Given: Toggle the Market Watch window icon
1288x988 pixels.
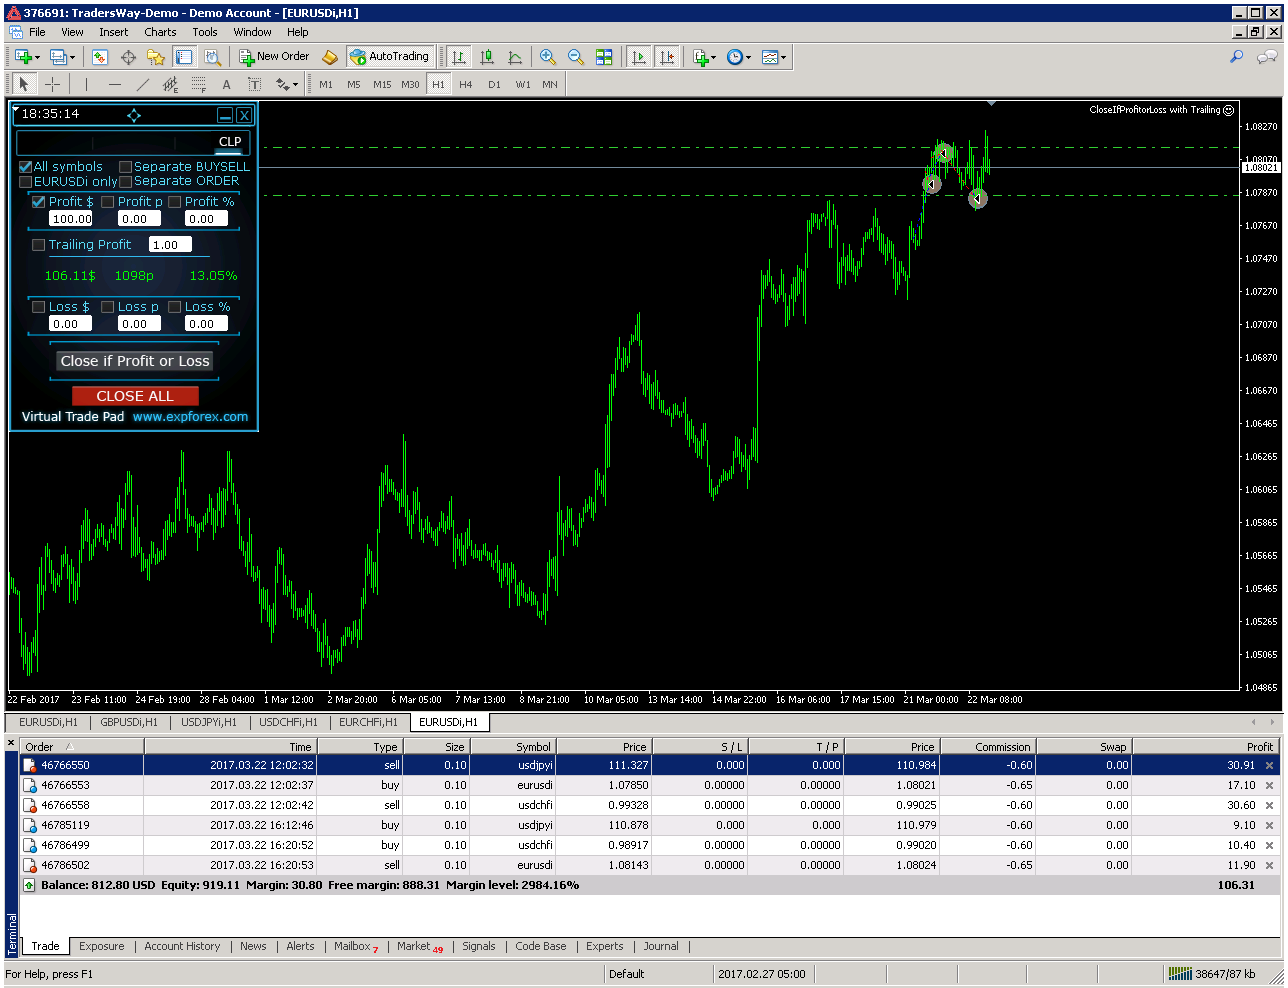Looking at the screenshot, I should pos(100,57).
